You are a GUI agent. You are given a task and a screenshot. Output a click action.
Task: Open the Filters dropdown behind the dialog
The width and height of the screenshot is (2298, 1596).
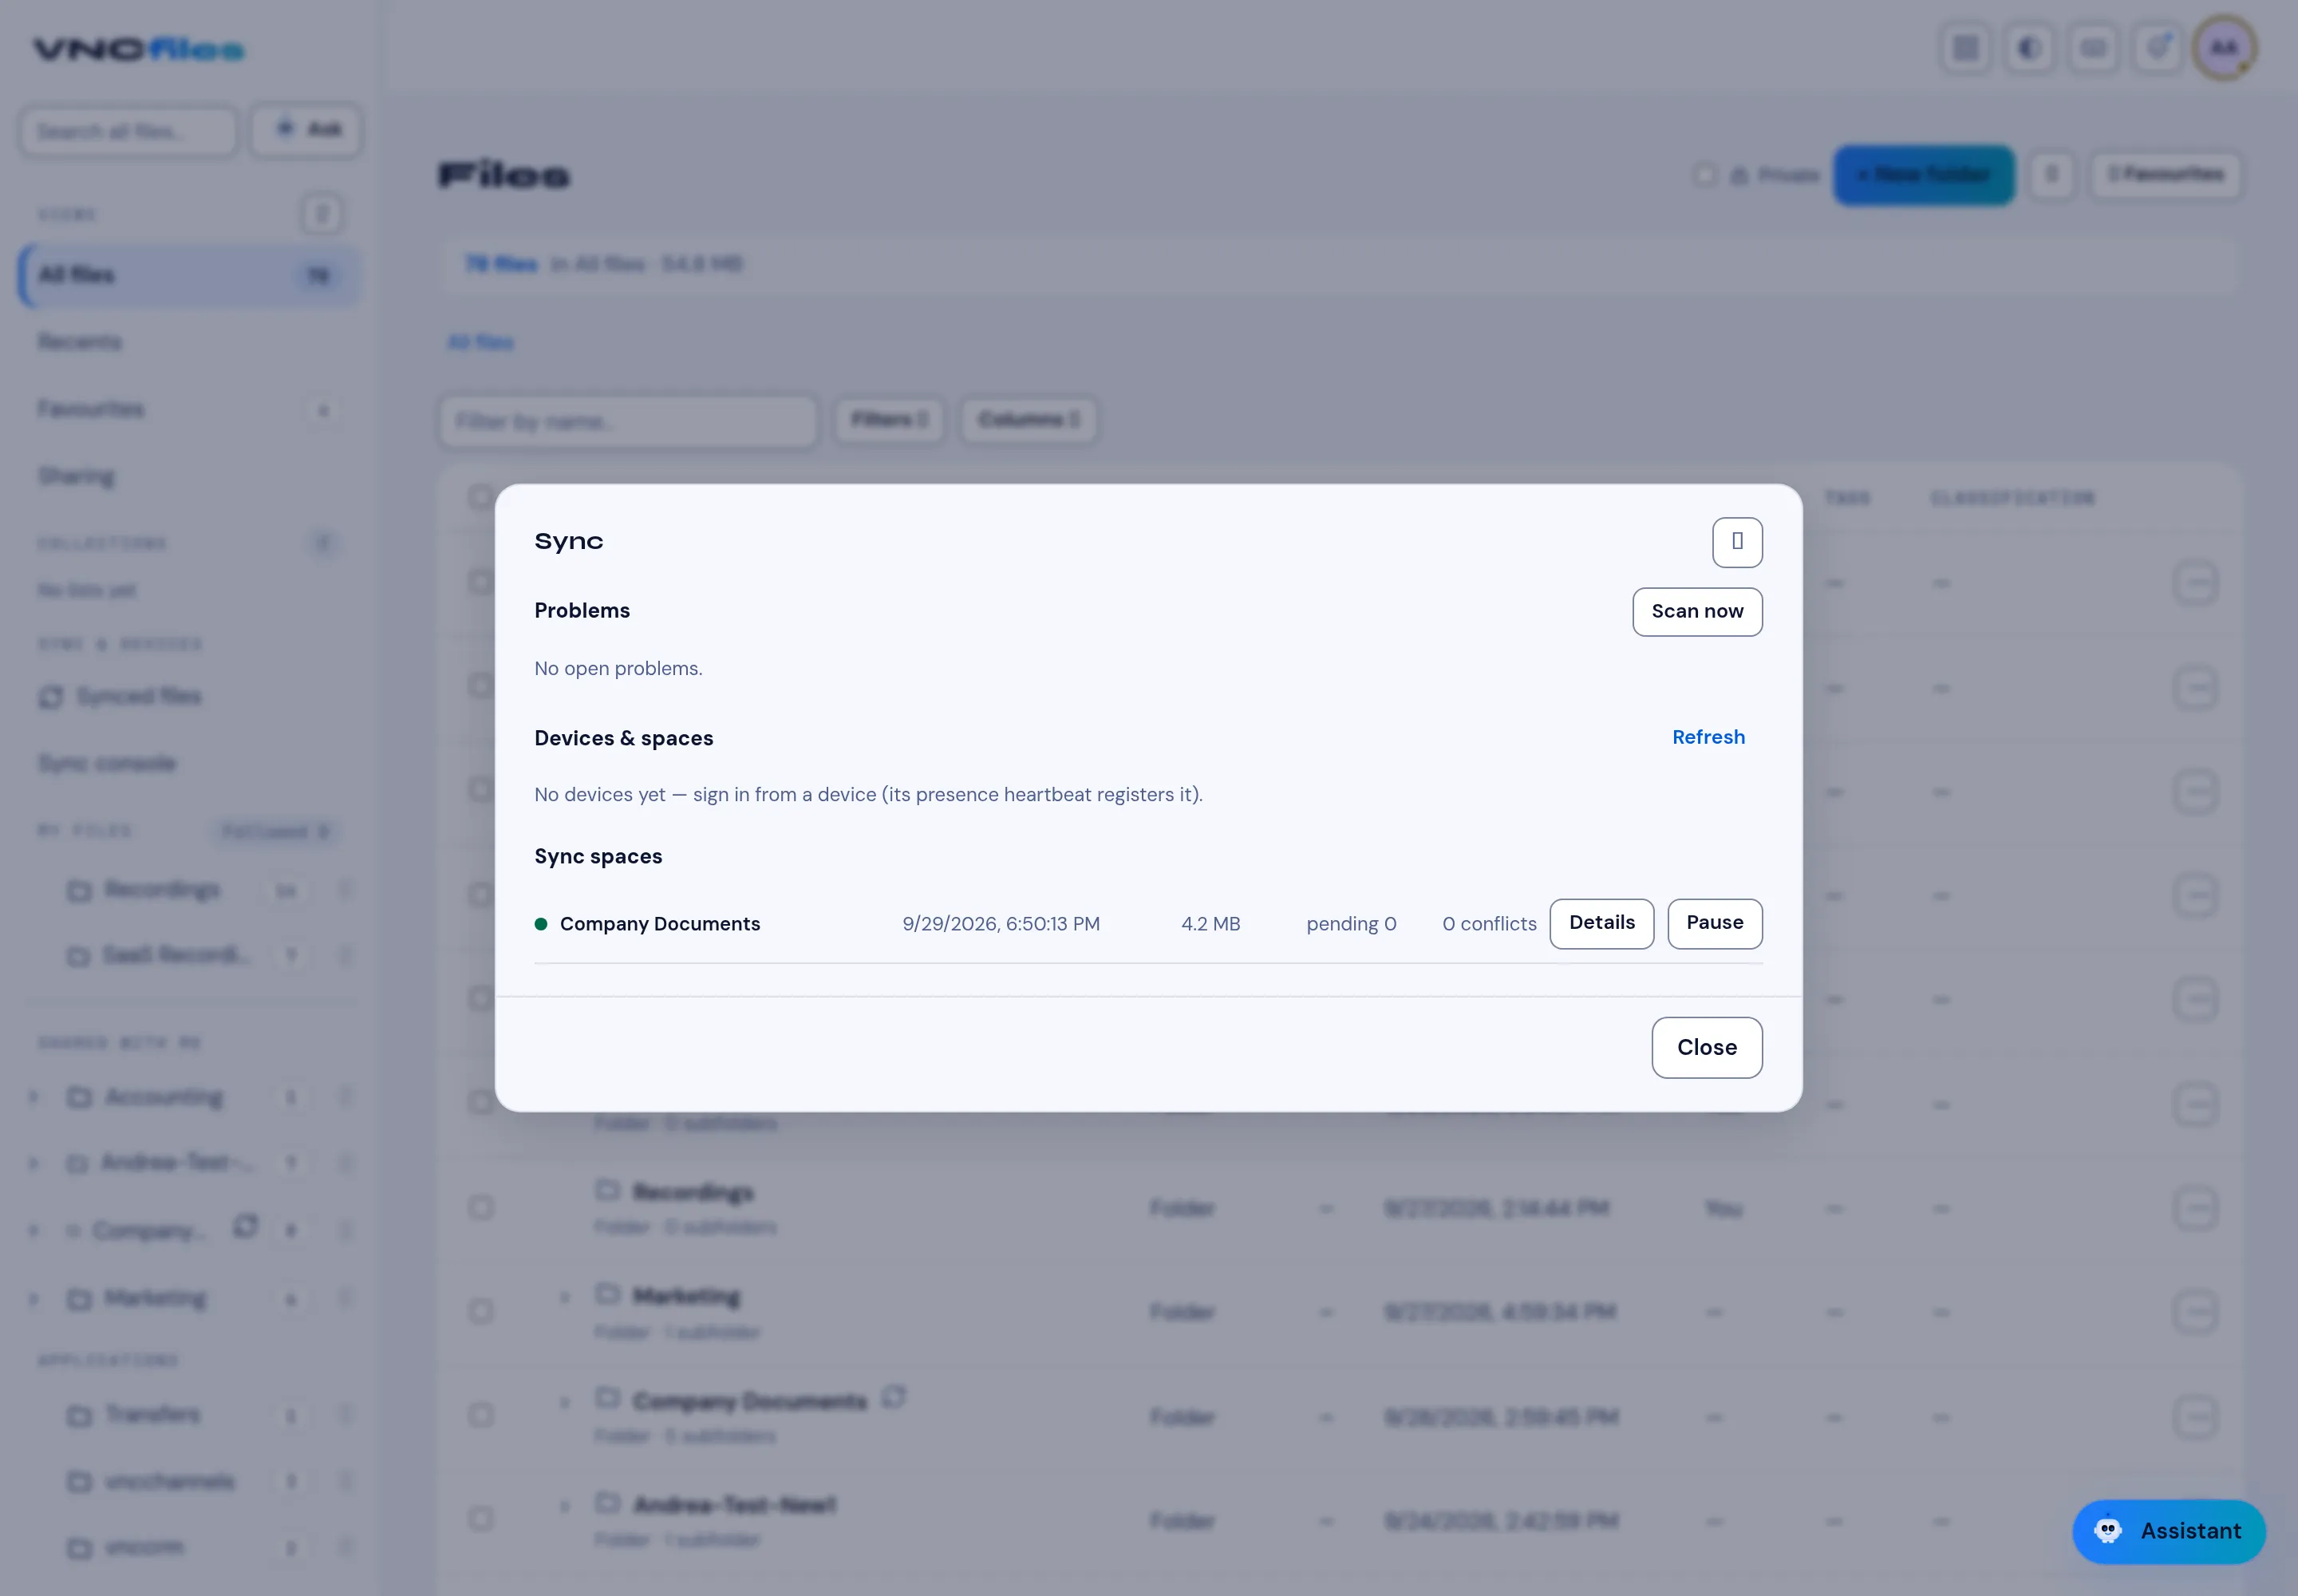889,420
